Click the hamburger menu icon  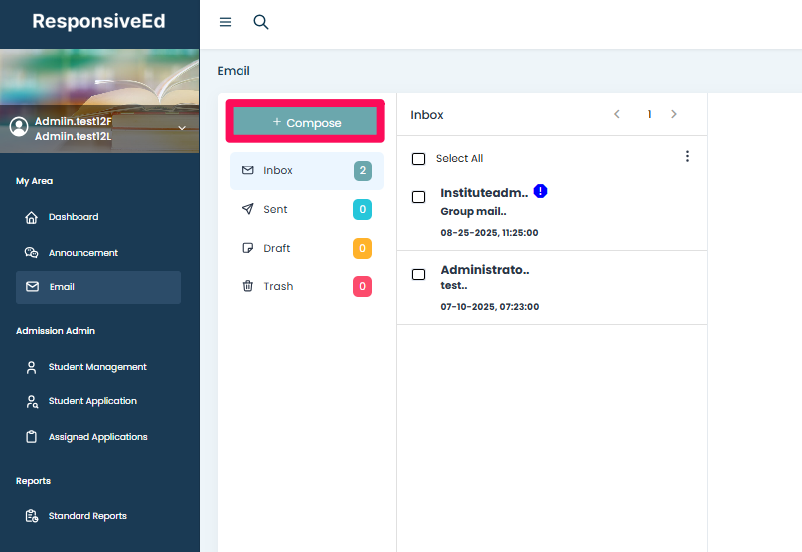coord(225,22)
